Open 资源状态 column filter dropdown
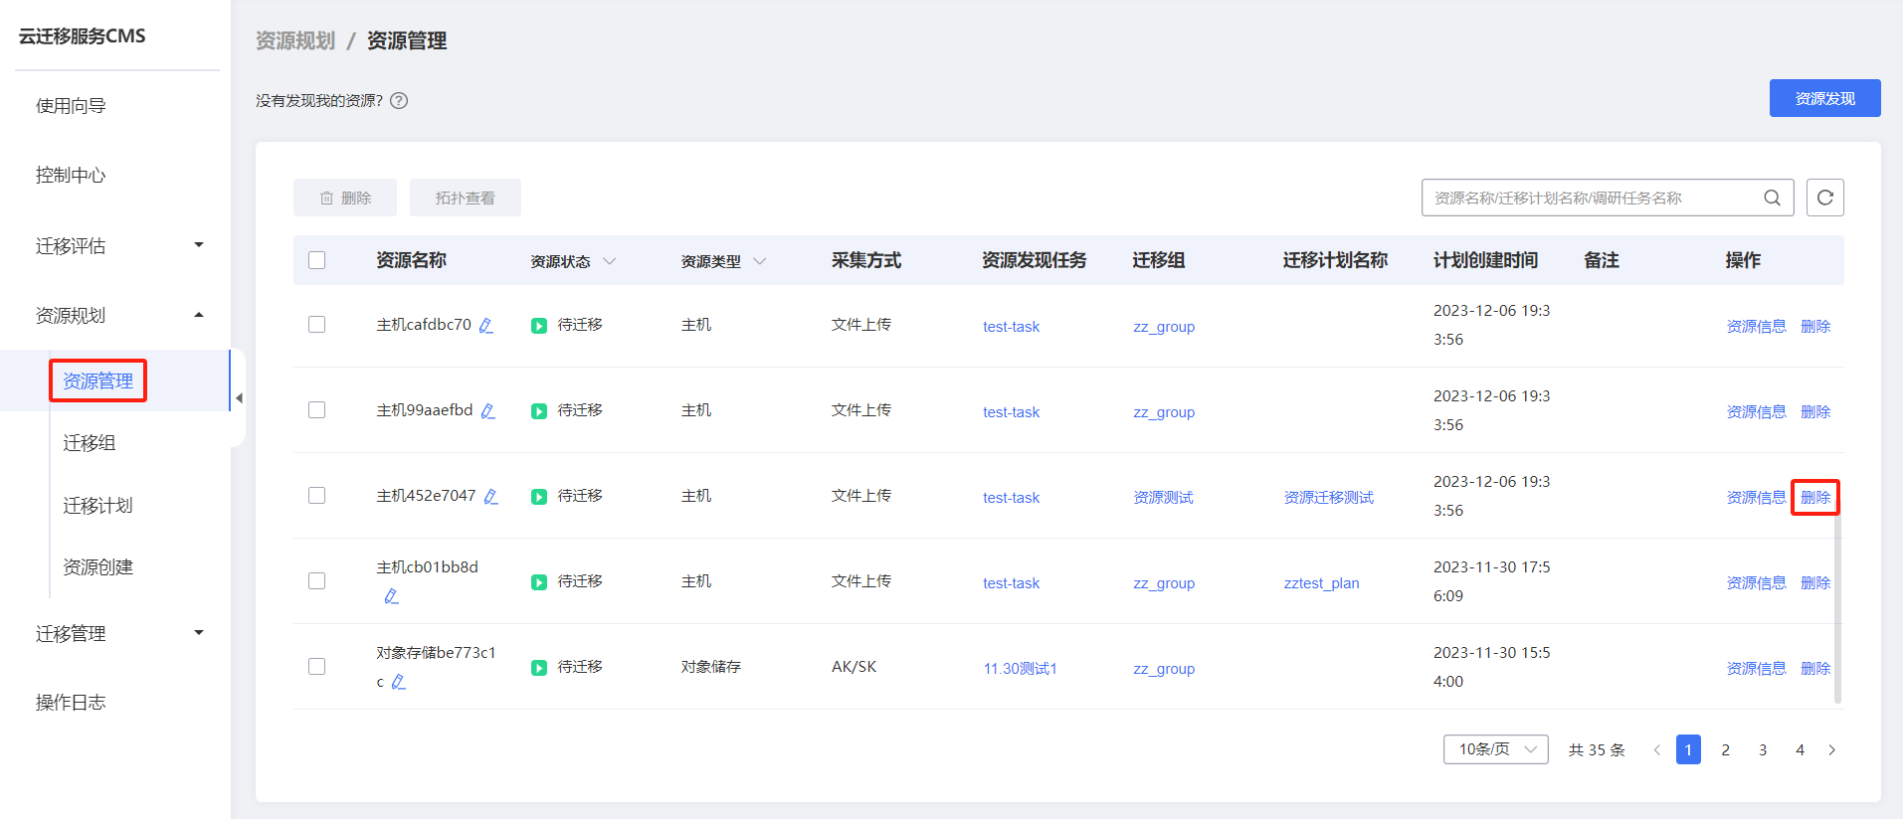This screenshot has width=1903, height=819. tap(610, 261)
